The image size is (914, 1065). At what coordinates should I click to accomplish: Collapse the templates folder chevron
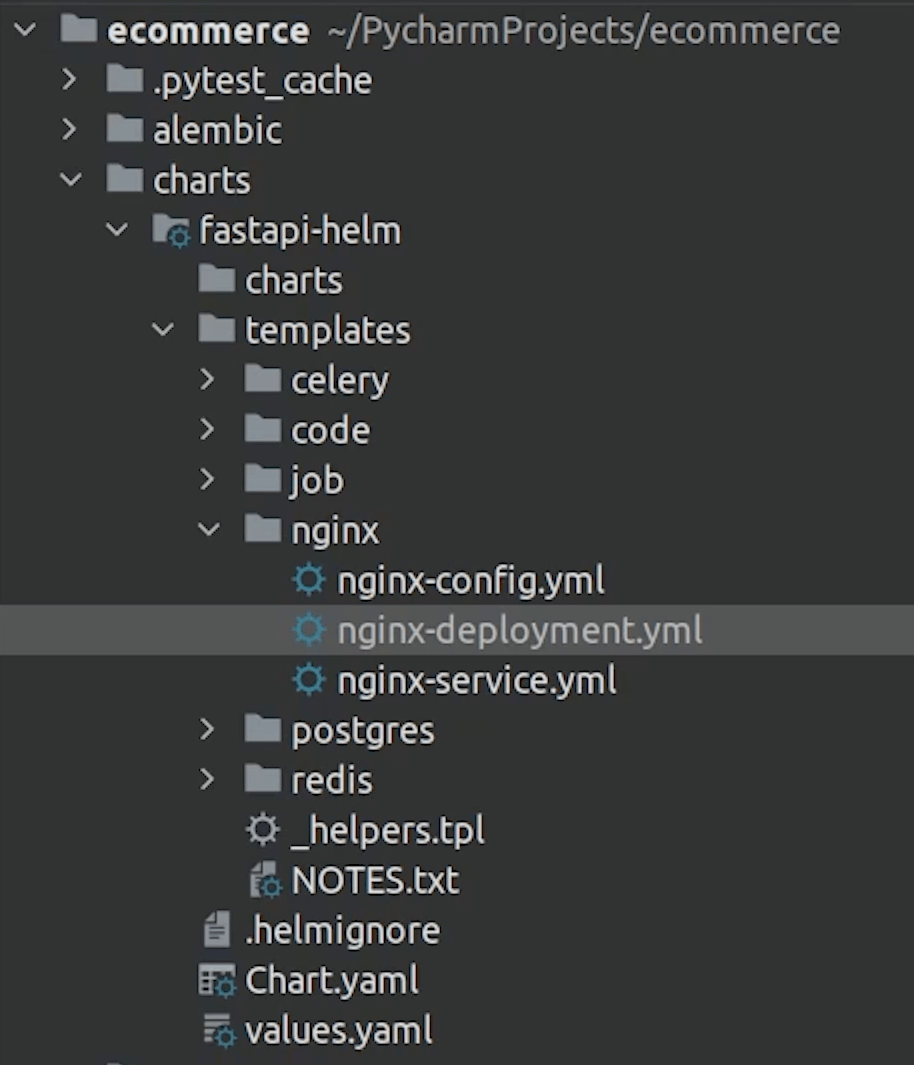coord(163,329)
